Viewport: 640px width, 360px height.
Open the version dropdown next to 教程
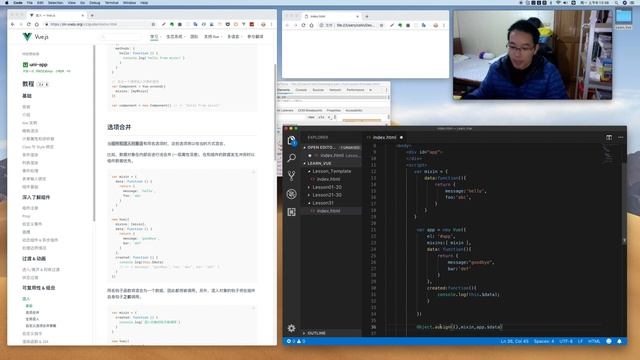pos(43,84)
